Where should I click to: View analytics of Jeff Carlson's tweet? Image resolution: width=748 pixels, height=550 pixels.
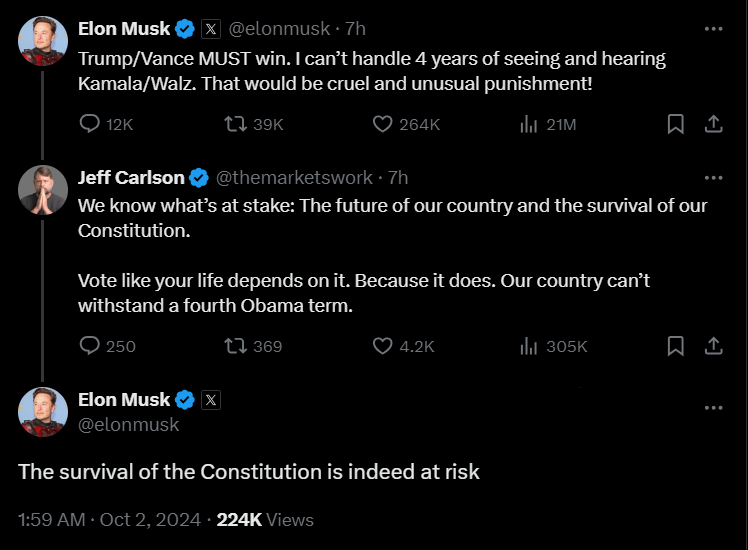pyautogui.click(x=529, y=346)
